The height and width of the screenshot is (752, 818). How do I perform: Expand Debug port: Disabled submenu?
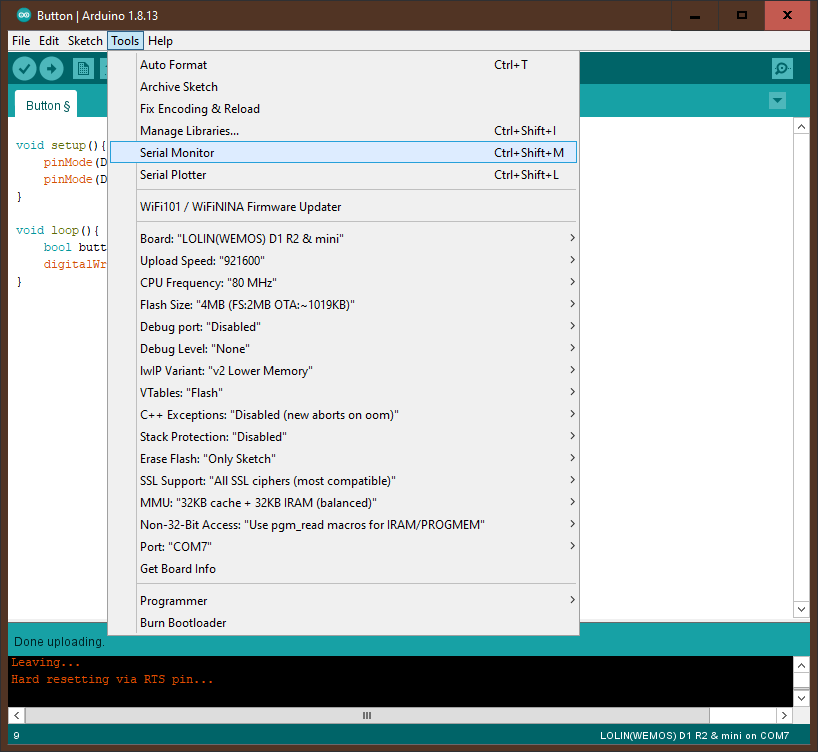(x=343, y=327)
